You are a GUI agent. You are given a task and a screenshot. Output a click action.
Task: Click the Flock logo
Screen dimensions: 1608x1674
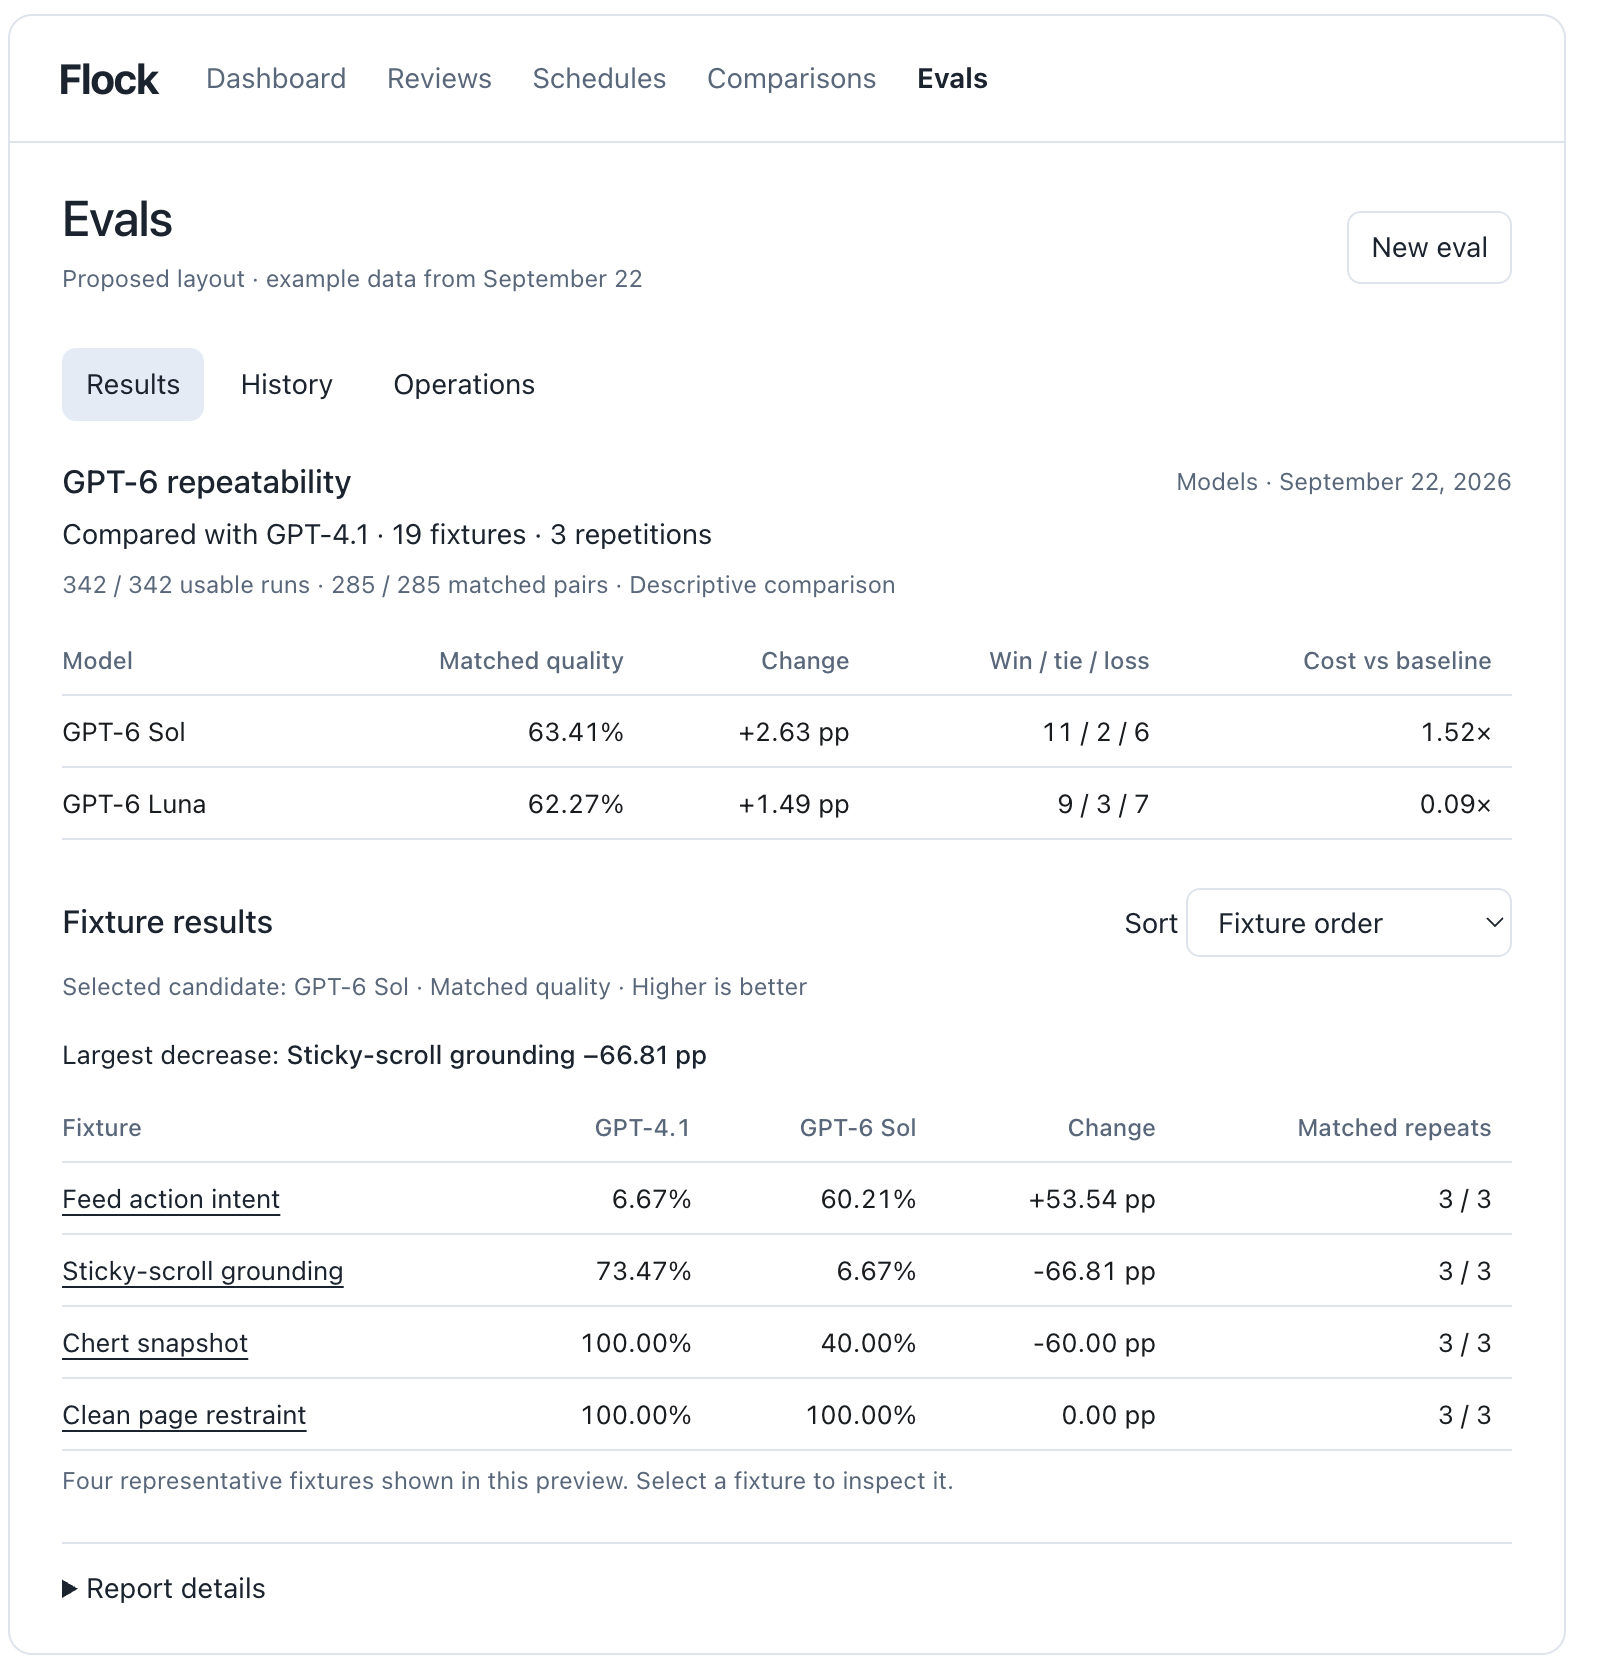pyautogui.click(x=108, y=79)
